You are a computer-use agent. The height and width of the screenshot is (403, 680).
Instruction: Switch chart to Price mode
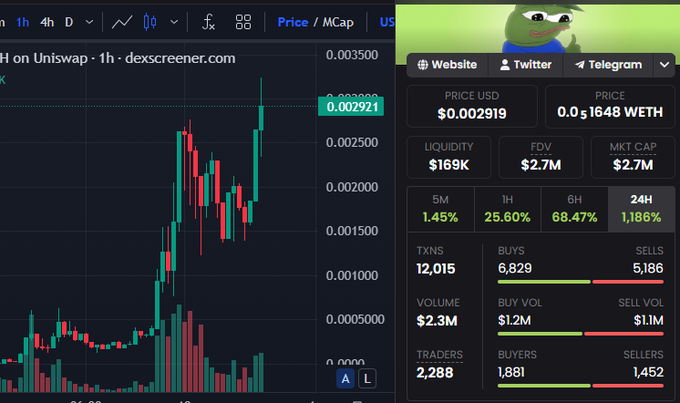(293, 22)
